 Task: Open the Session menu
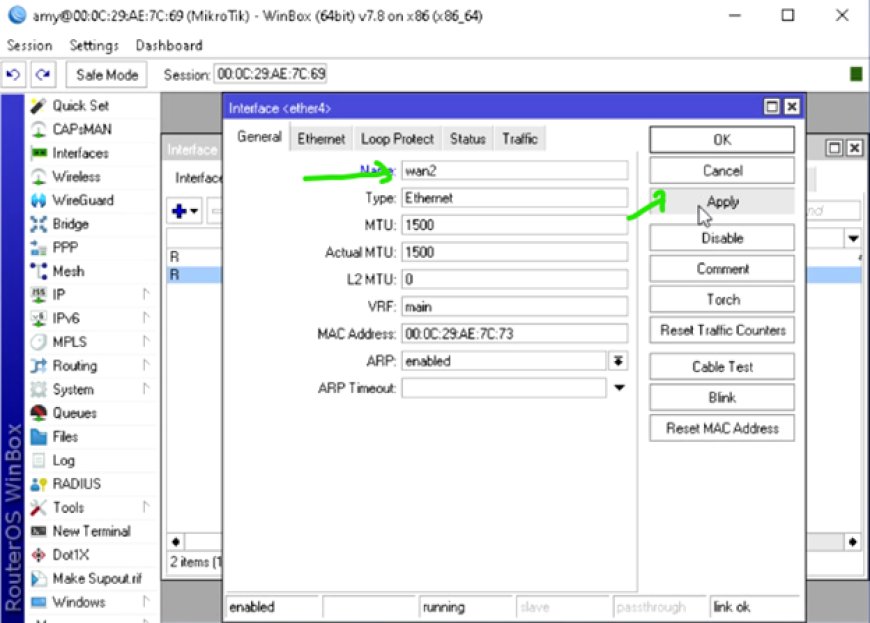pos(29,45)
